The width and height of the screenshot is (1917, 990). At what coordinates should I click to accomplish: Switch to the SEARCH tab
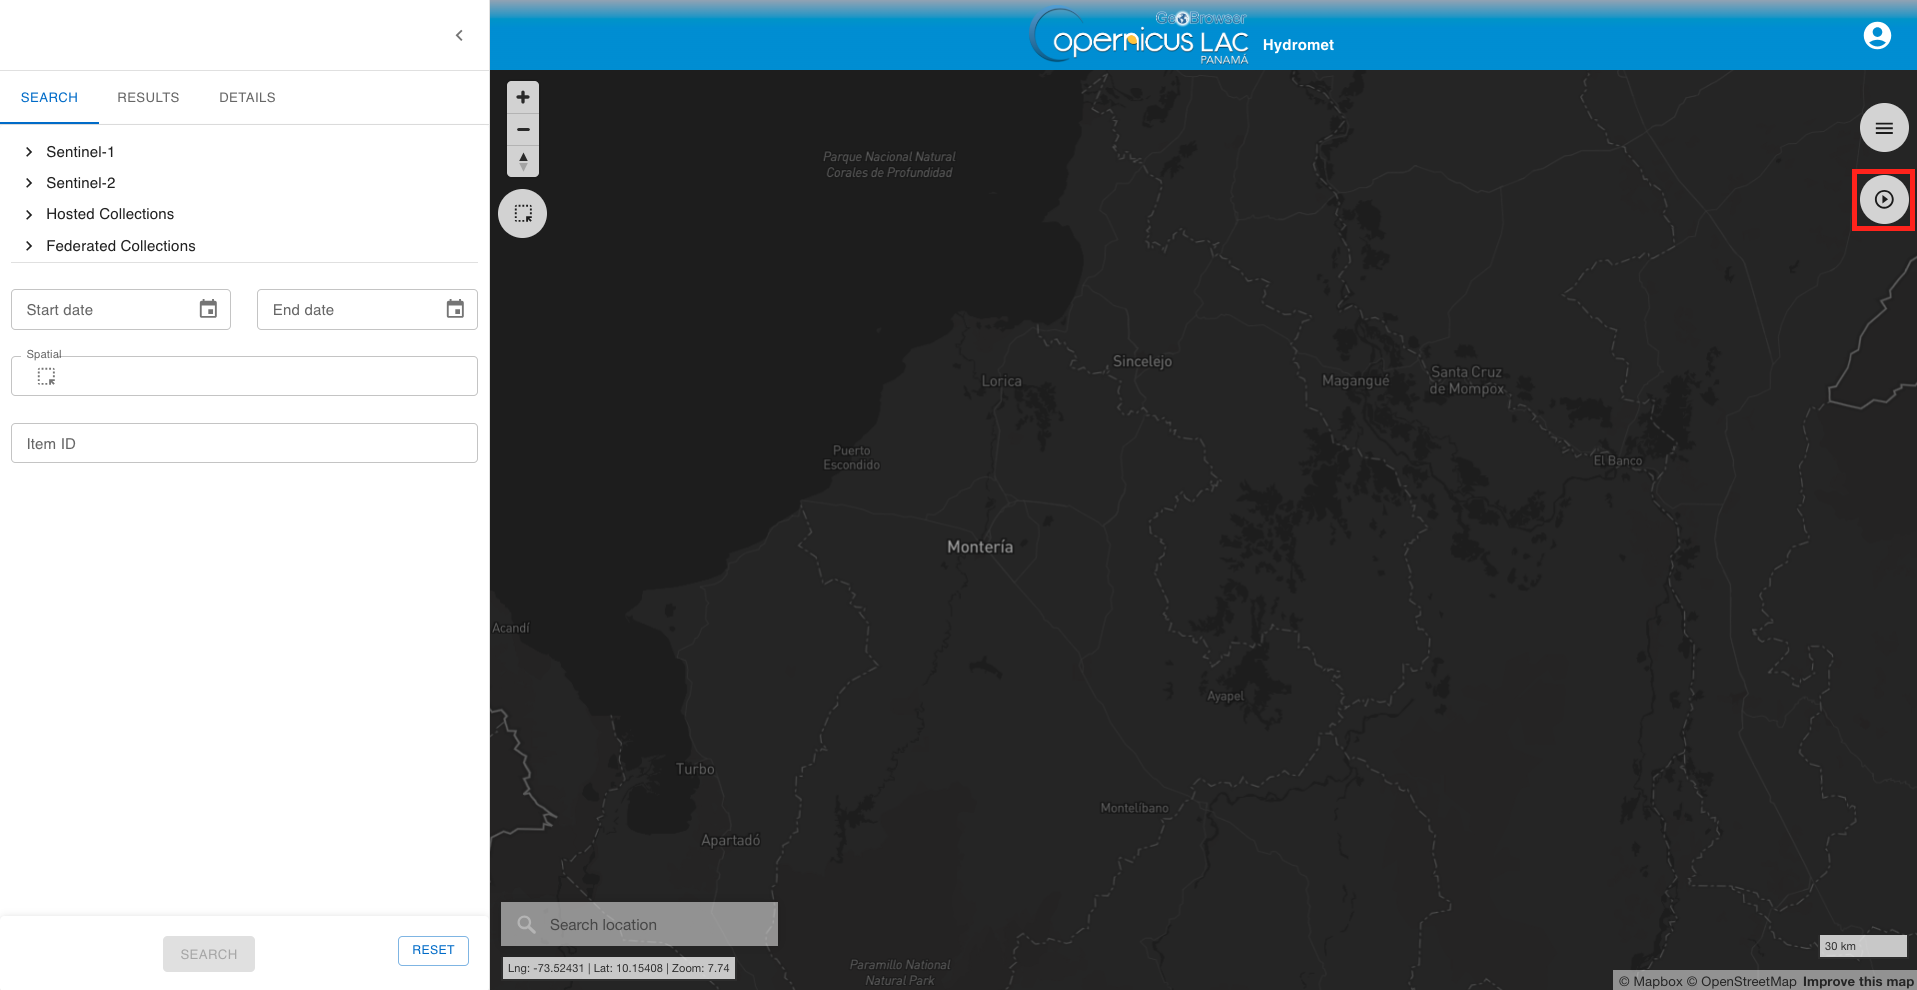49,97
